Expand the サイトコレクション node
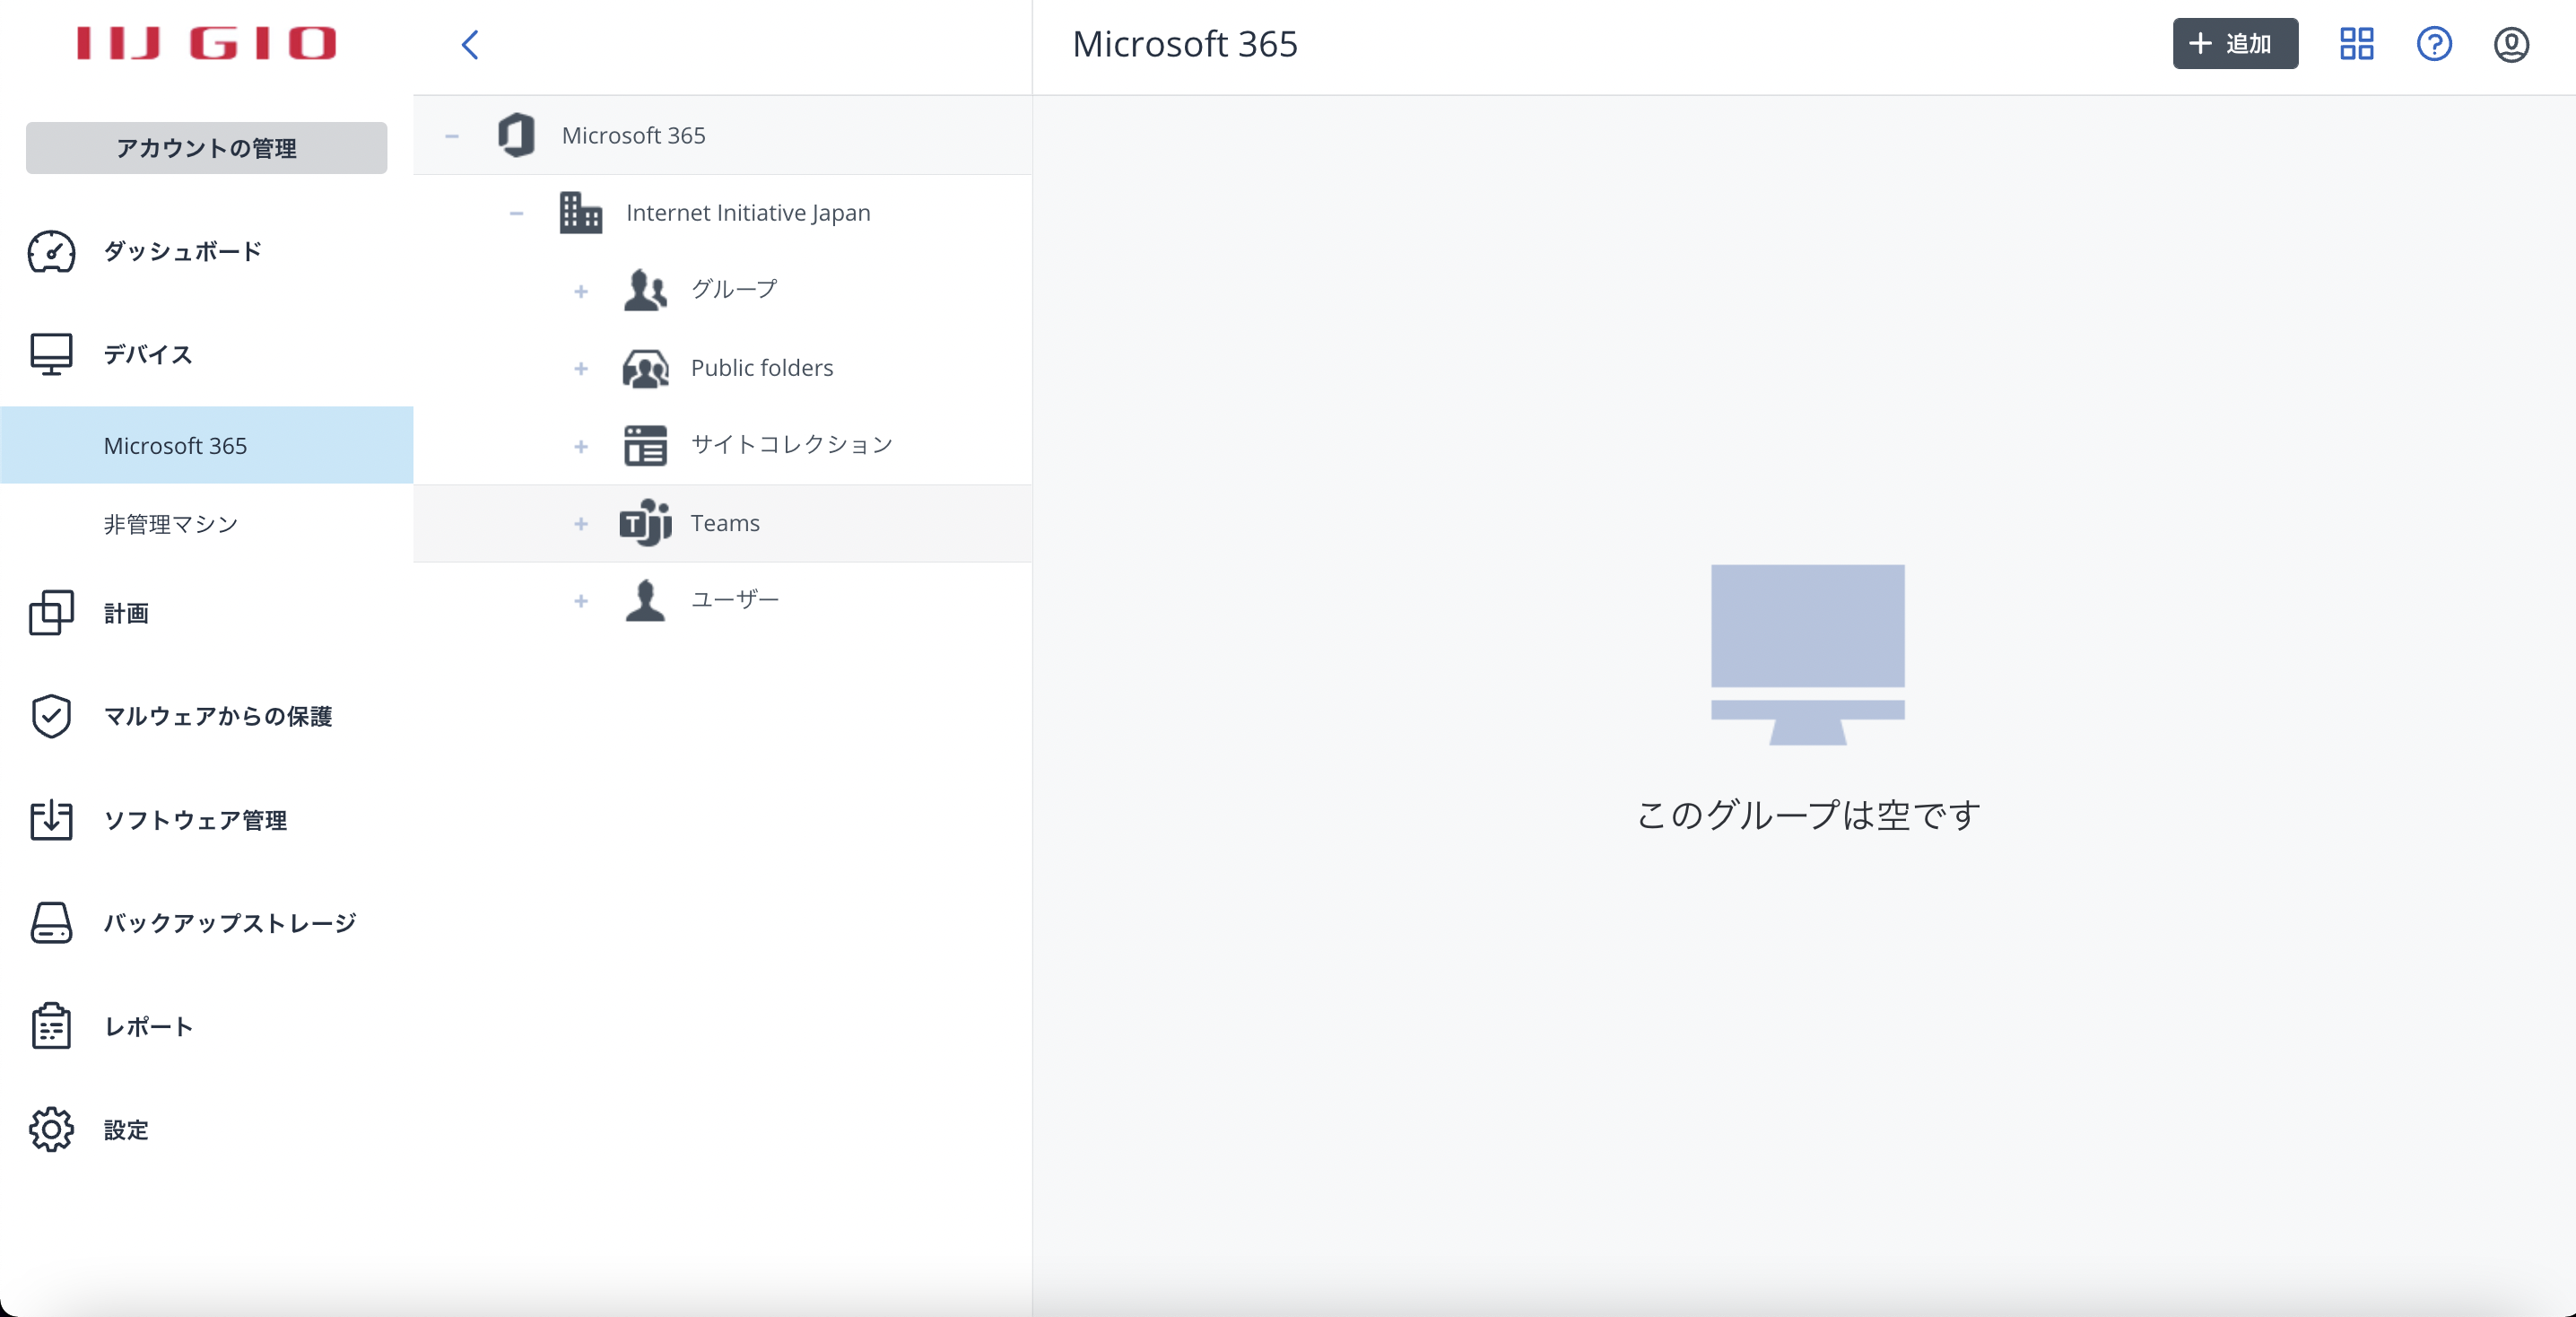This screenshot has height=1317, width=2576. pos(581,446)
